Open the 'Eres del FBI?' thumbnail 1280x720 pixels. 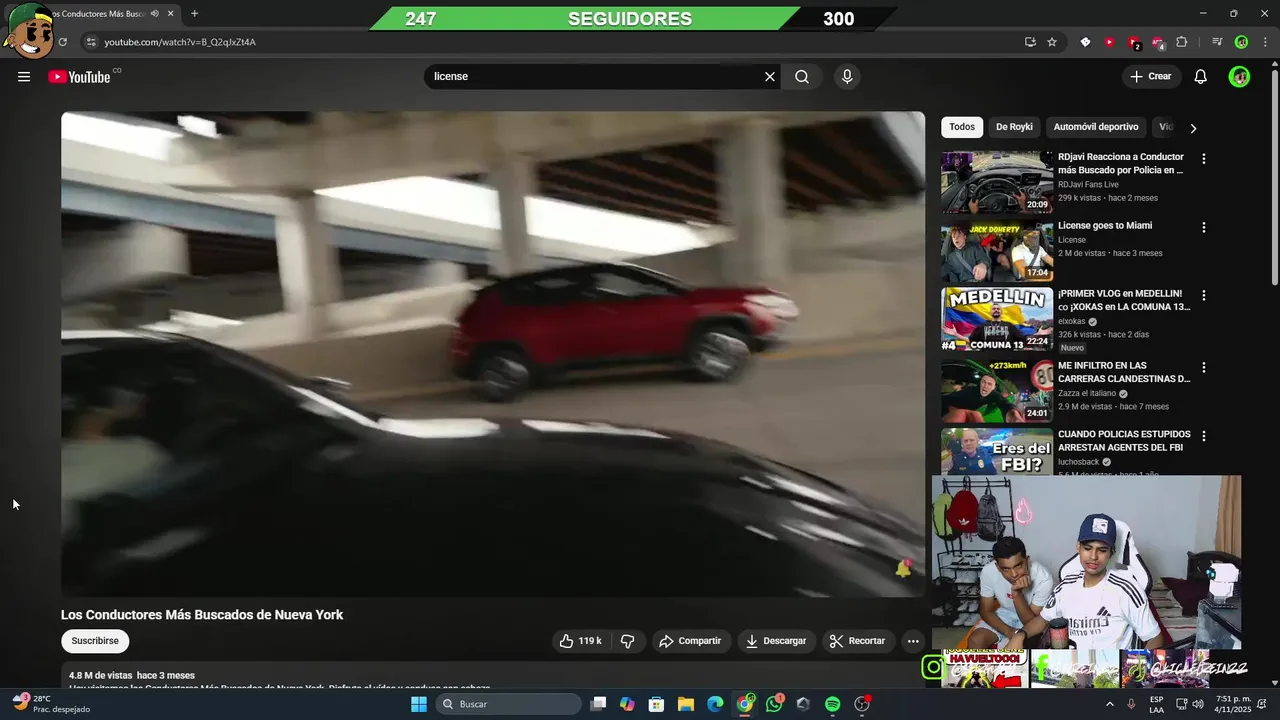coord(996,452)
